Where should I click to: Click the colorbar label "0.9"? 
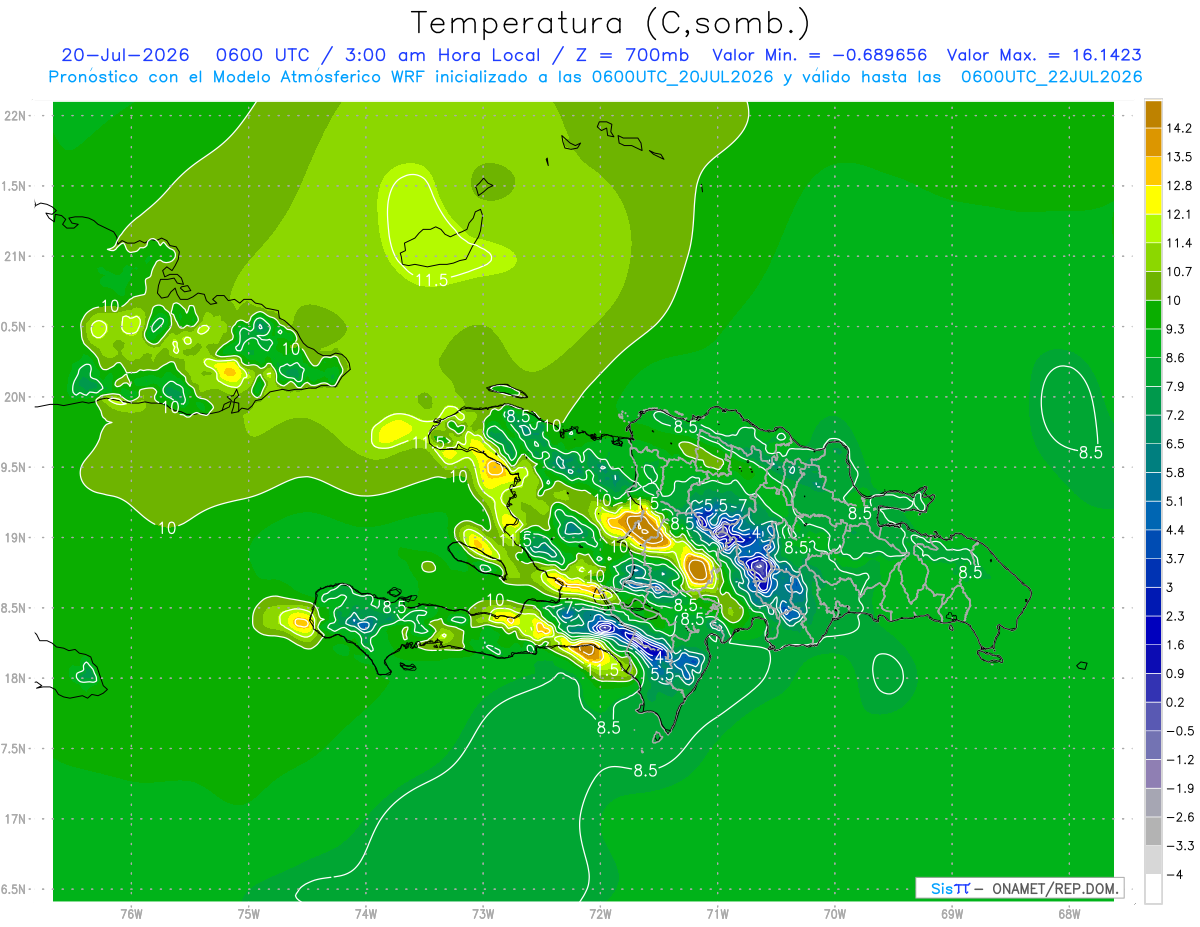point(1176,673)
